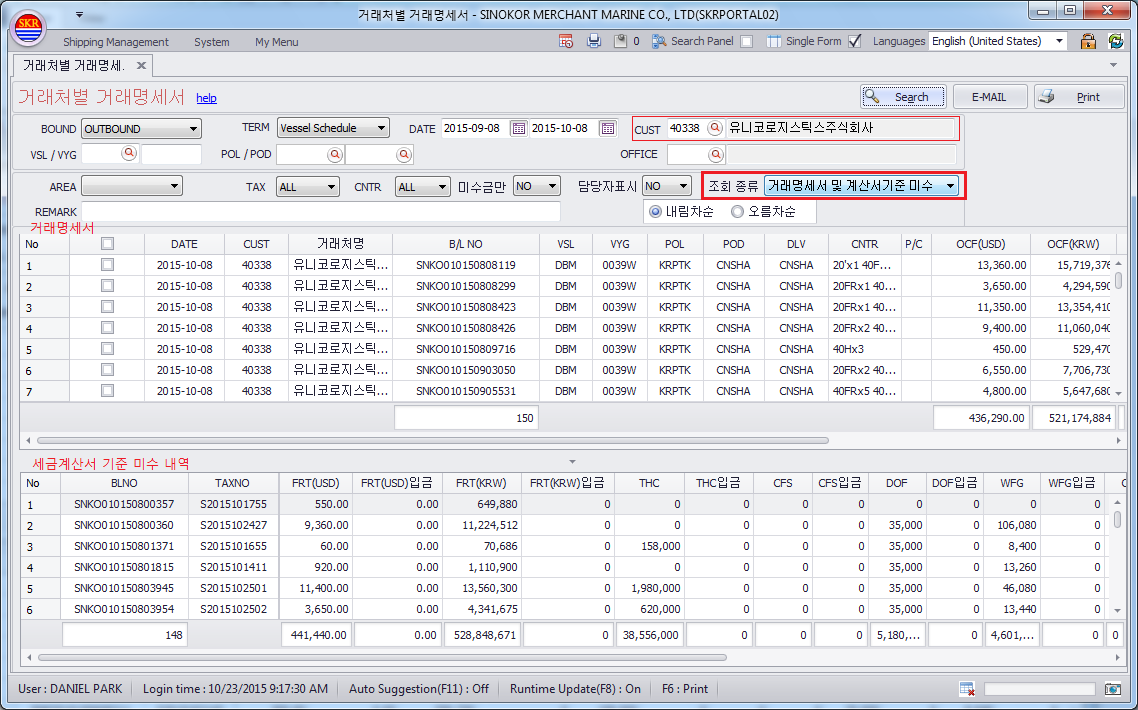The height and width of the screenshot is (710, 1138).
Task: Check the row for B/L SNKO010150809716
Action: [107, 349]
